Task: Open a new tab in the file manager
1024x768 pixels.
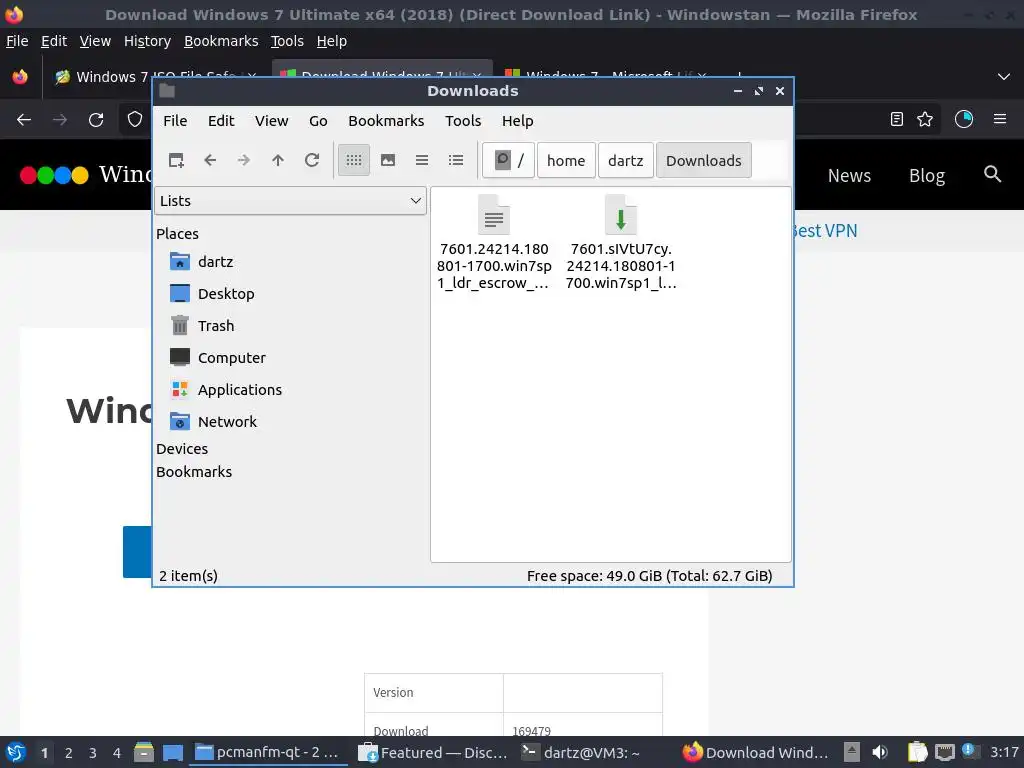Action: point(176,161)
